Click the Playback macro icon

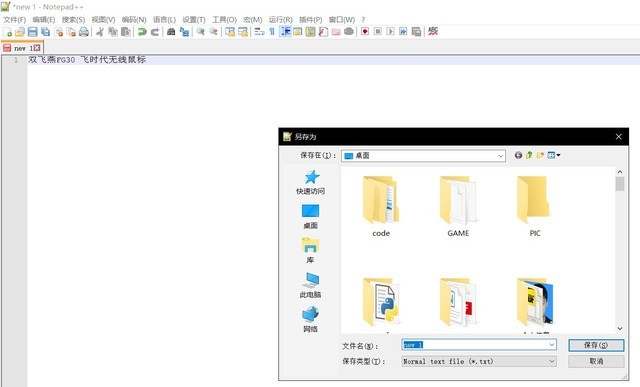tap(391, 31)
